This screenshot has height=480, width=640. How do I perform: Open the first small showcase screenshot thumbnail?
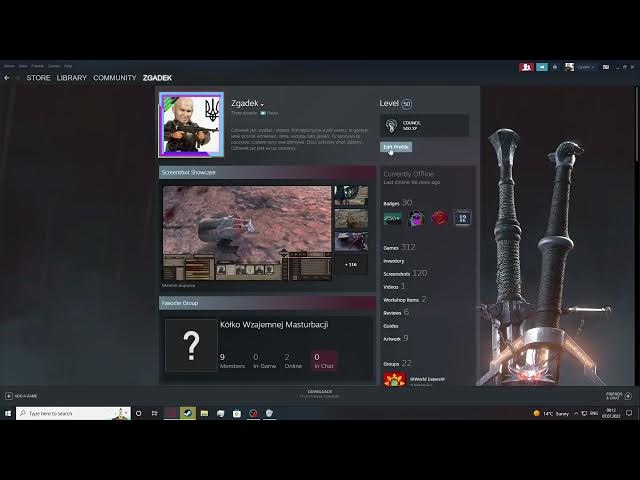pyautogui.click(x=351, y=196)
